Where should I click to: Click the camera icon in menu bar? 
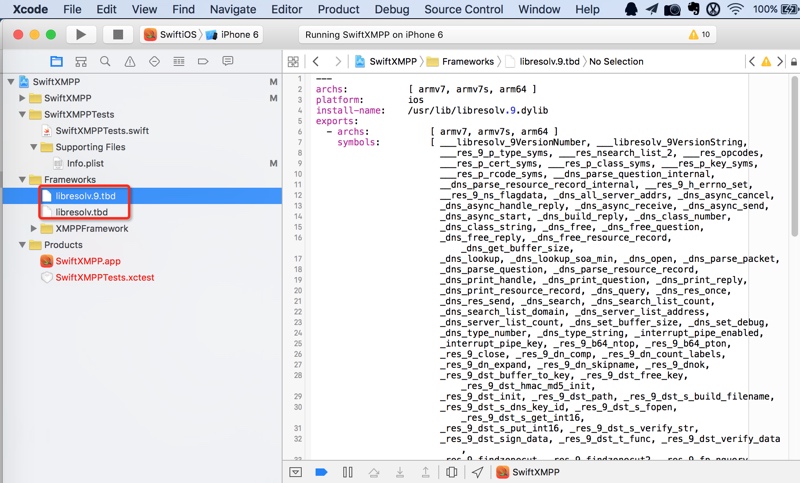pyautogui.click(x=672, y=9)
